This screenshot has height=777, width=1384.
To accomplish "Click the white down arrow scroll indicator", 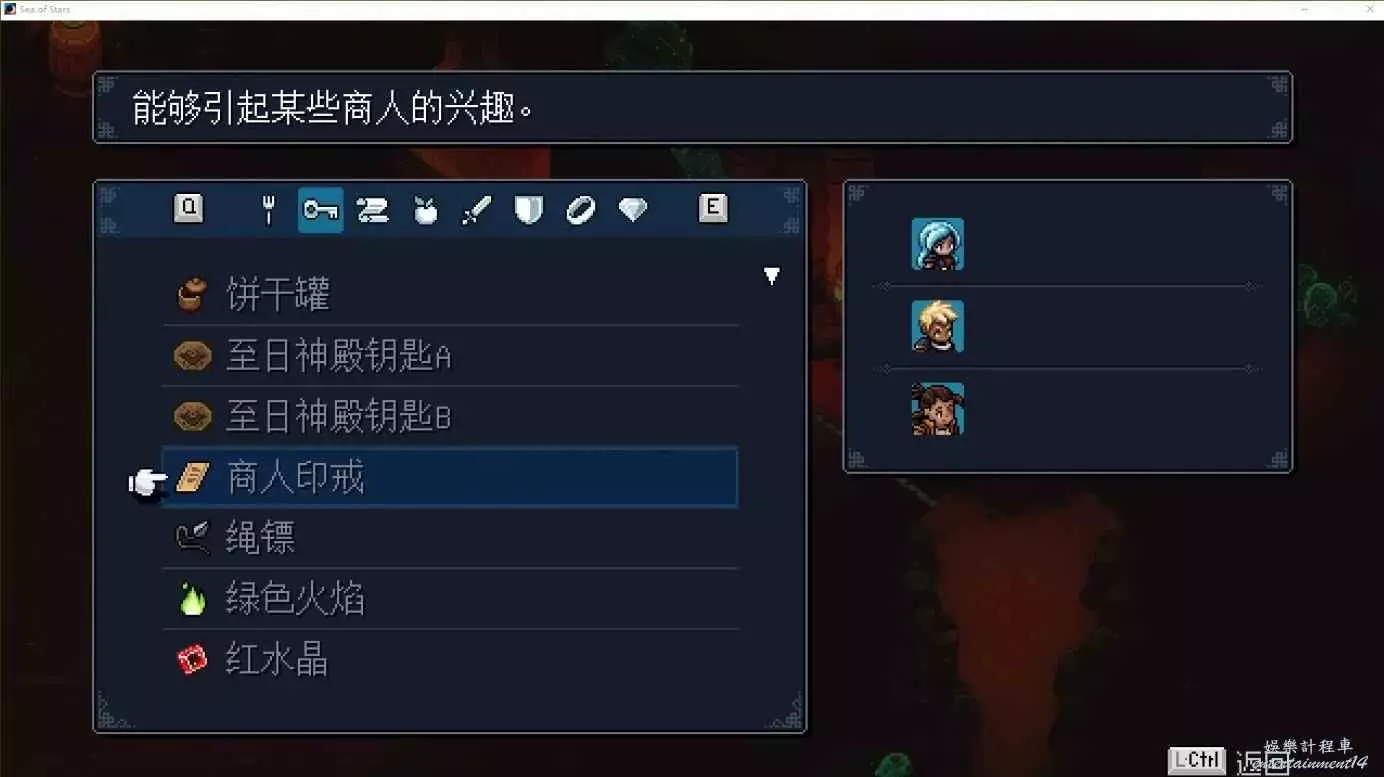I will click(771, 276).
